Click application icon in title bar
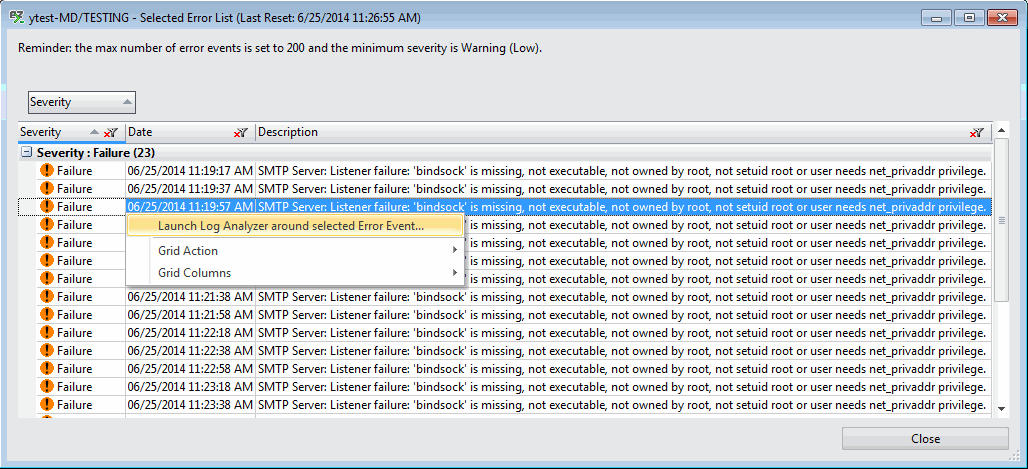 coord(16,18)
